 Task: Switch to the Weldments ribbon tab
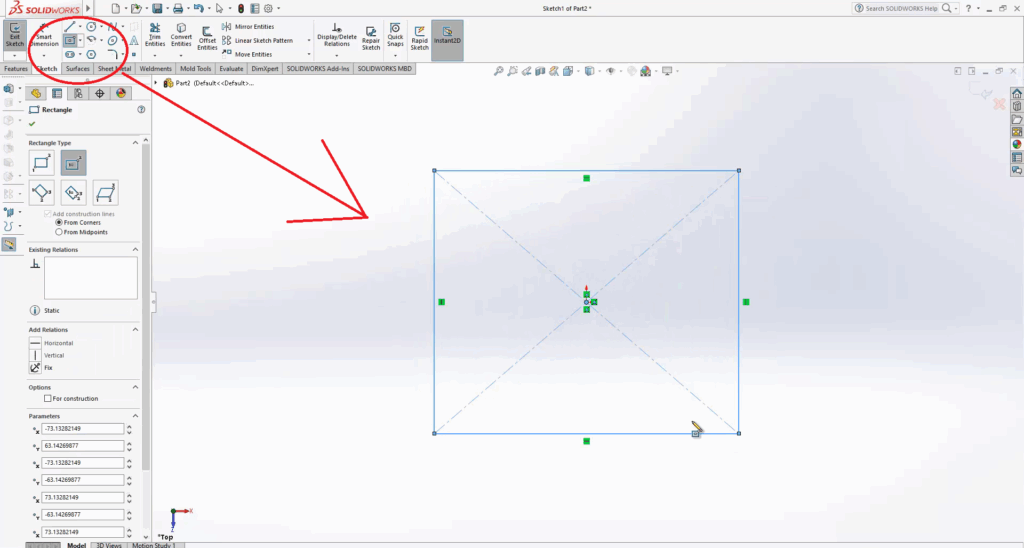coord(155,69)
